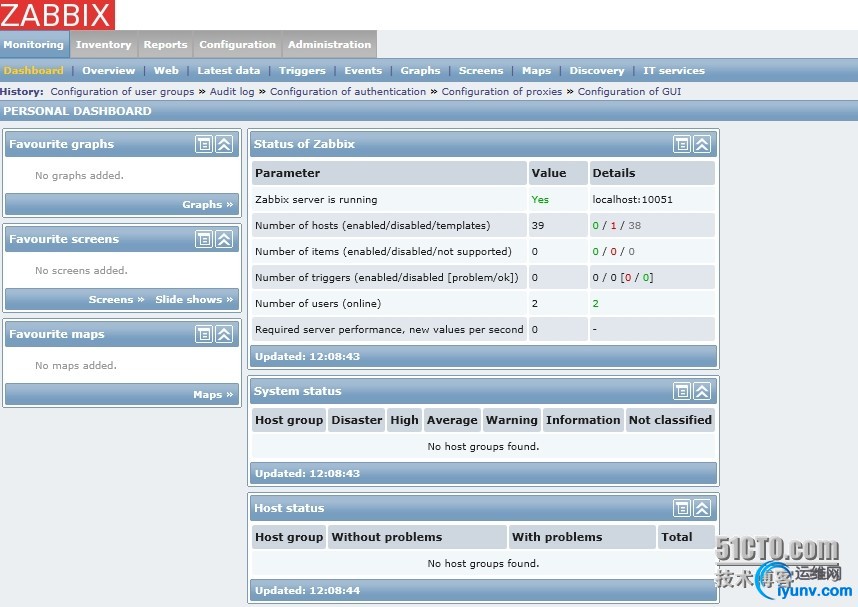Switch to the Administration tab
The width and height of the screenshot is (858, 607).
(x=329, y=44)
